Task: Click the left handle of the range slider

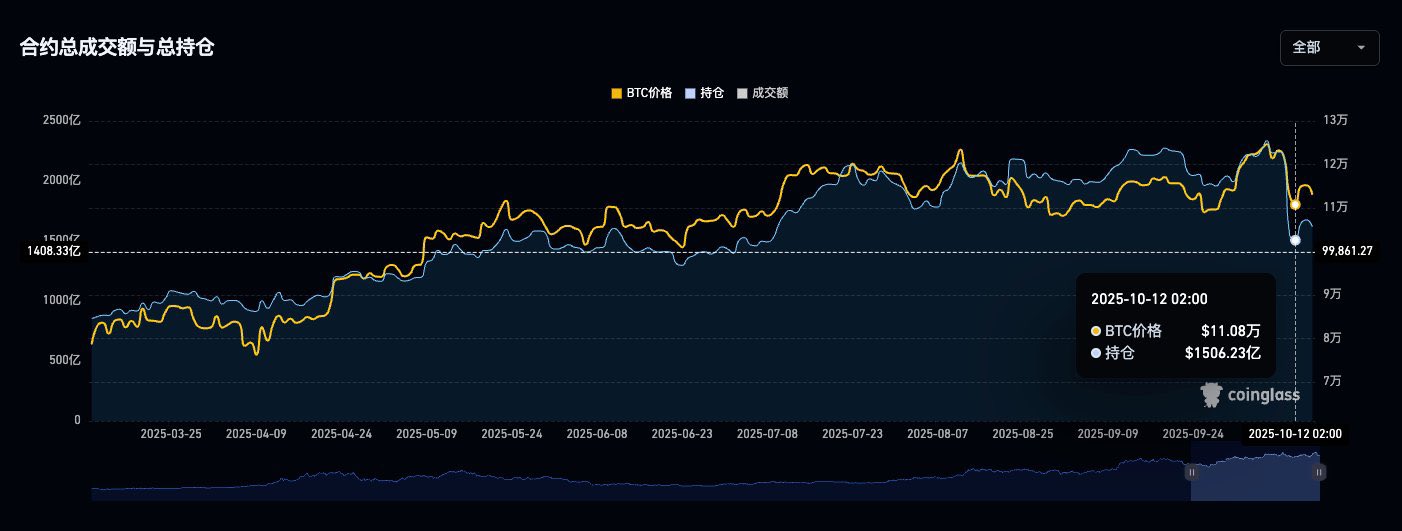Action: pos(1191,471)
